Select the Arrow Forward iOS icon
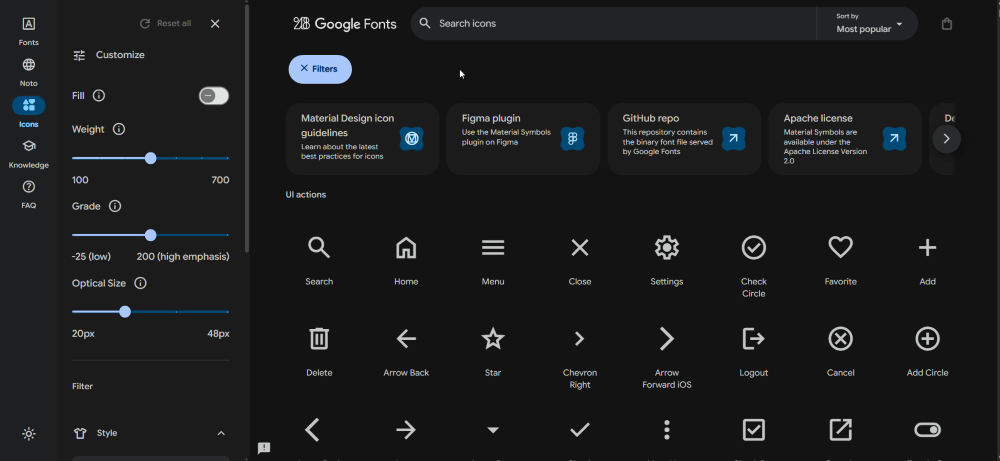 666,339
